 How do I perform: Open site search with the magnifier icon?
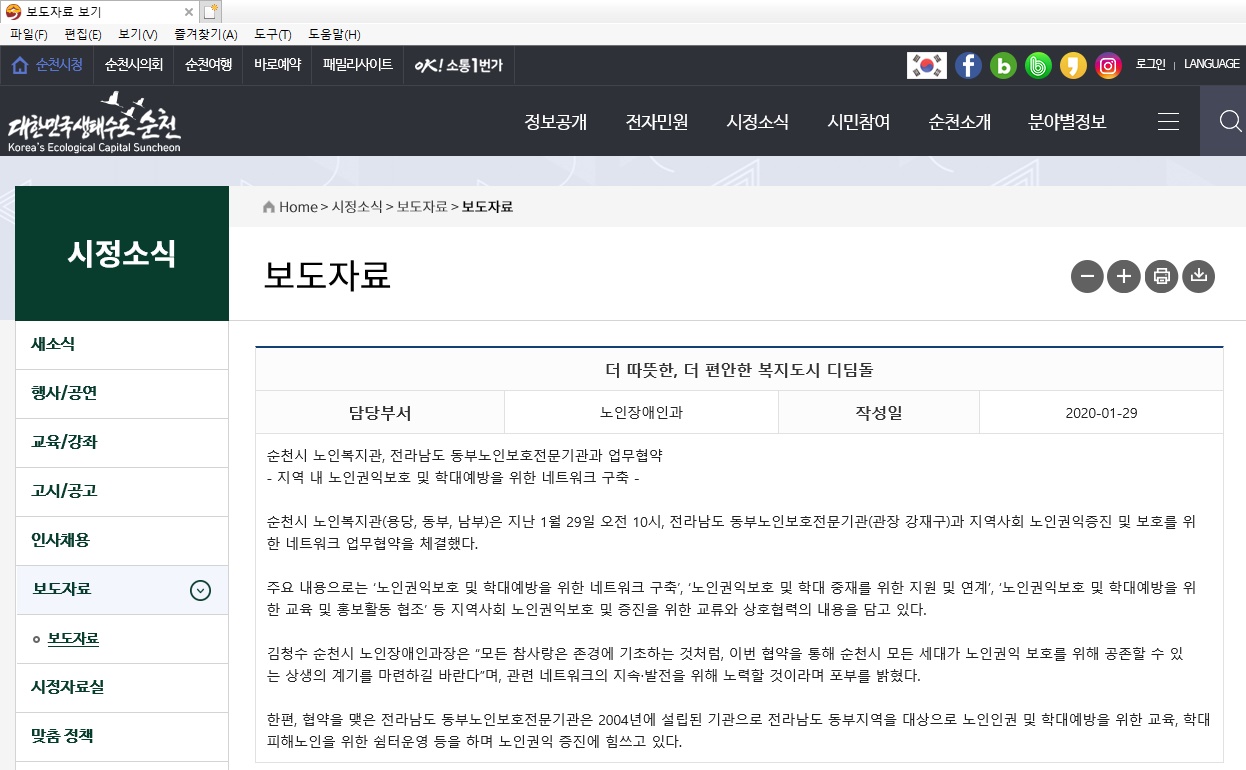[x=1230, y=121]
